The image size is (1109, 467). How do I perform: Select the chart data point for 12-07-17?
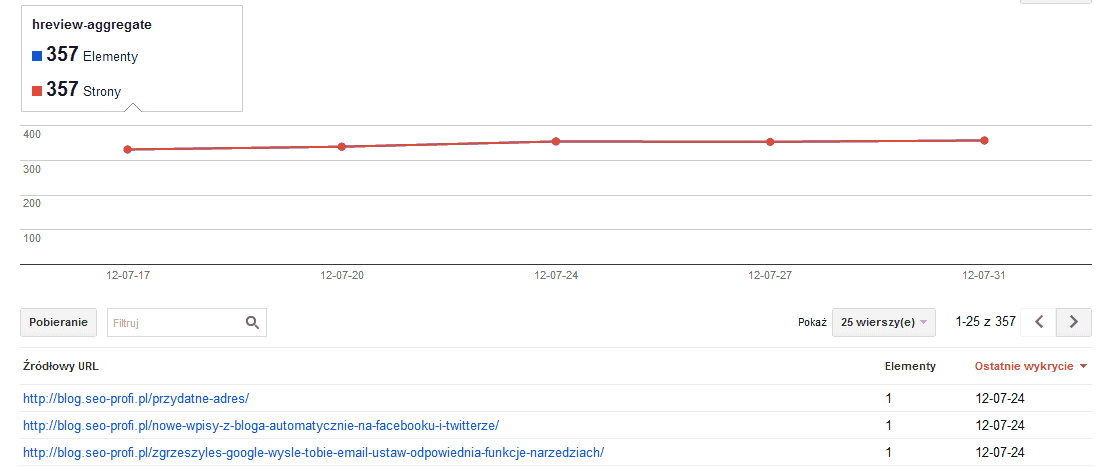coord(127,149)
